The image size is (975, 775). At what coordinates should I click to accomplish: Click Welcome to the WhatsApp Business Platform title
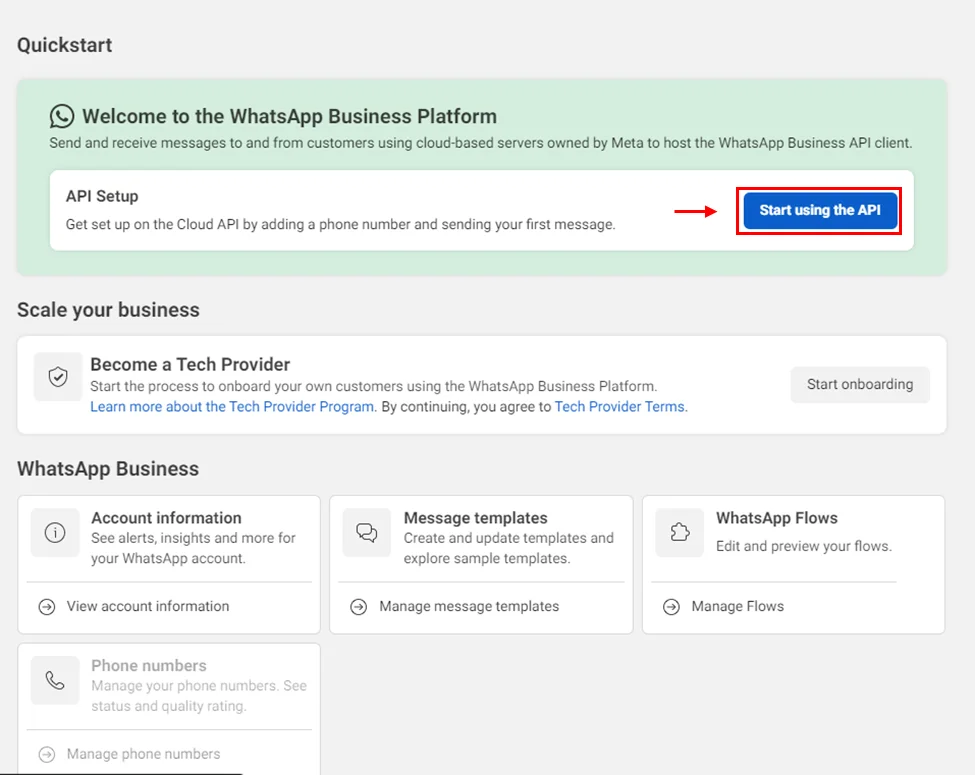pyautogui.click(x=290, y=116)
